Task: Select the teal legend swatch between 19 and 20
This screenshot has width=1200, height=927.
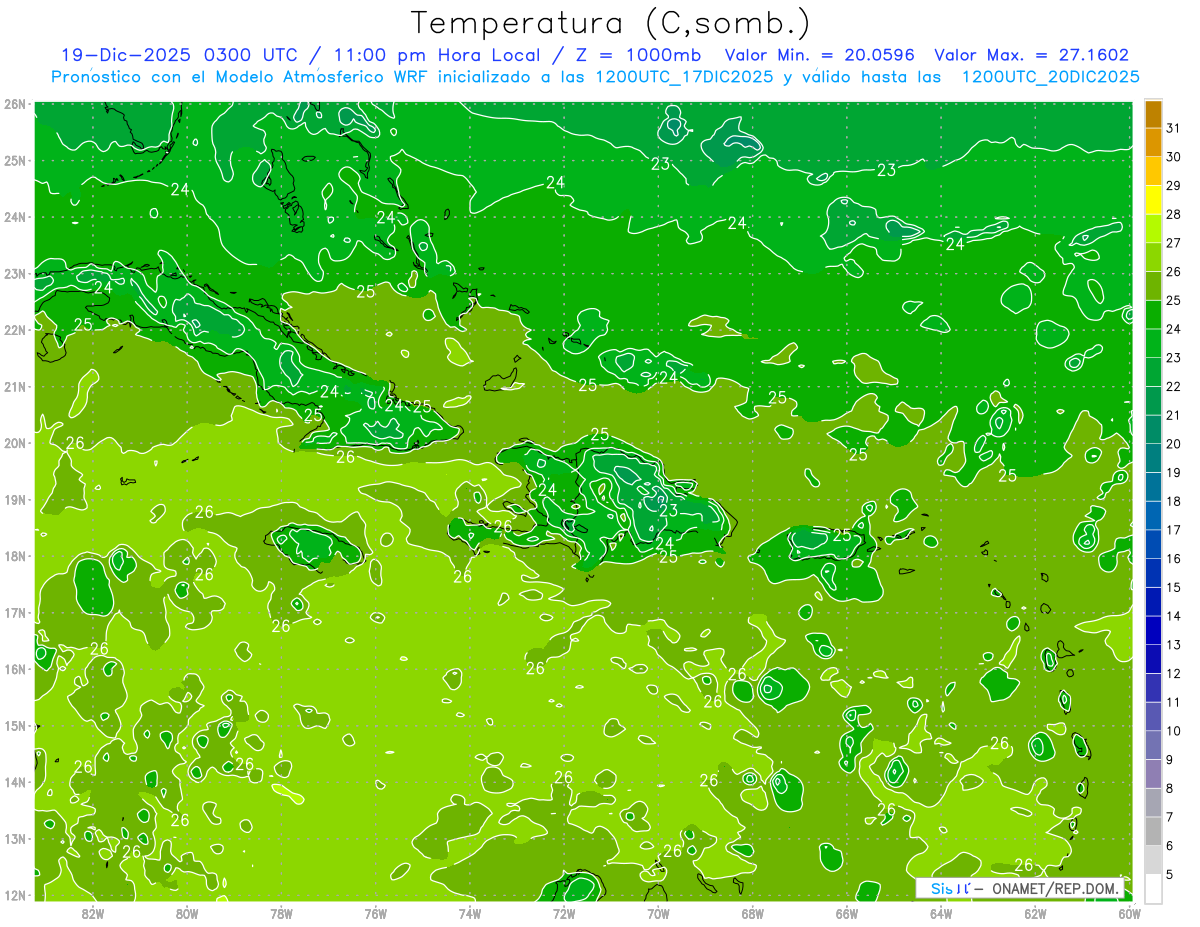Action: [x=1153, y=458]
